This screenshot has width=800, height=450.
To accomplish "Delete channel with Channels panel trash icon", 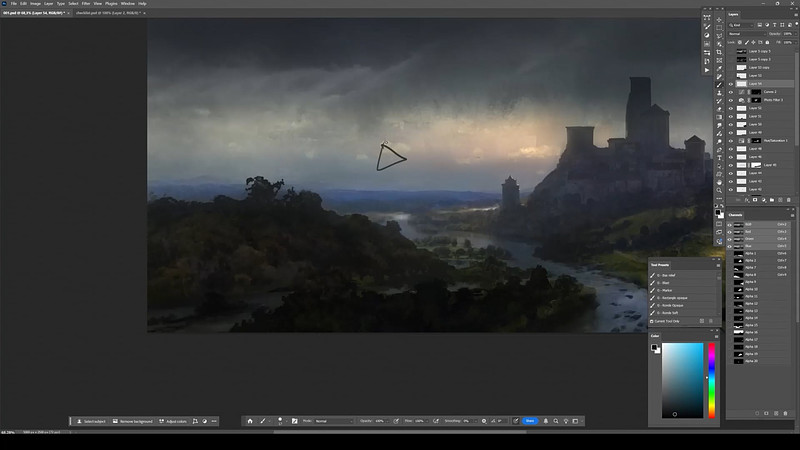I will [x=785, y=413].
